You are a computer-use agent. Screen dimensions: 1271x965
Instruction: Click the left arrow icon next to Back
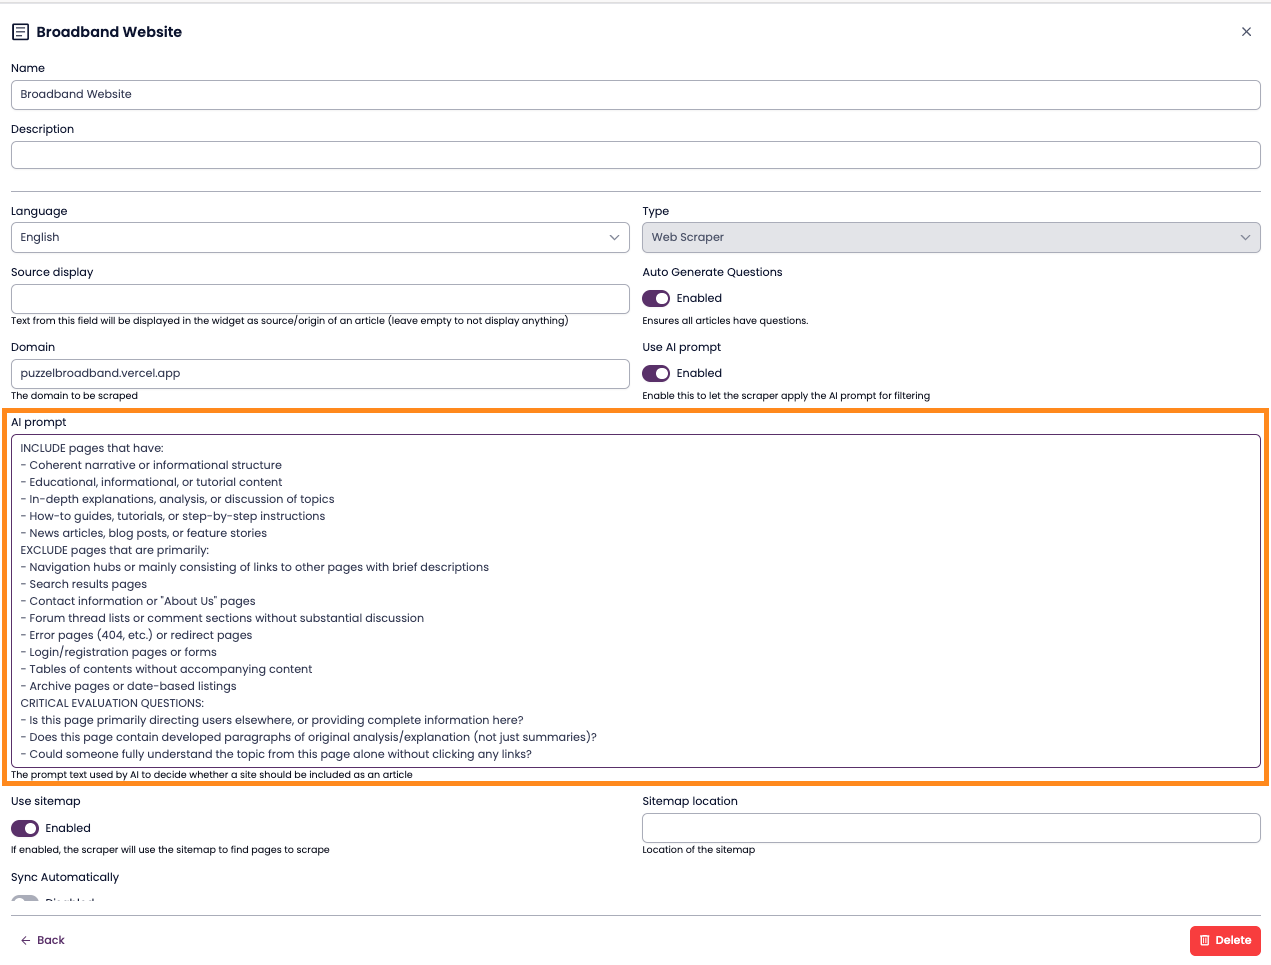(26, 940)
